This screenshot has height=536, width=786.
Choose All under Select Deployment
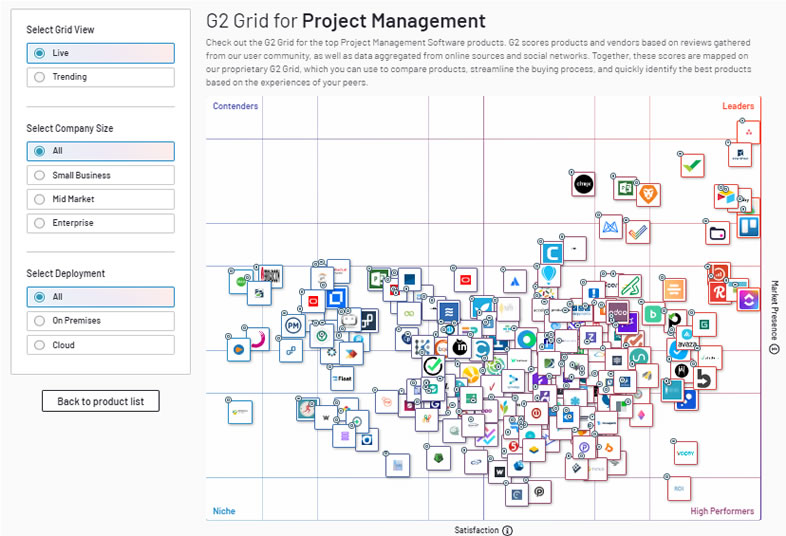[100, 297]
